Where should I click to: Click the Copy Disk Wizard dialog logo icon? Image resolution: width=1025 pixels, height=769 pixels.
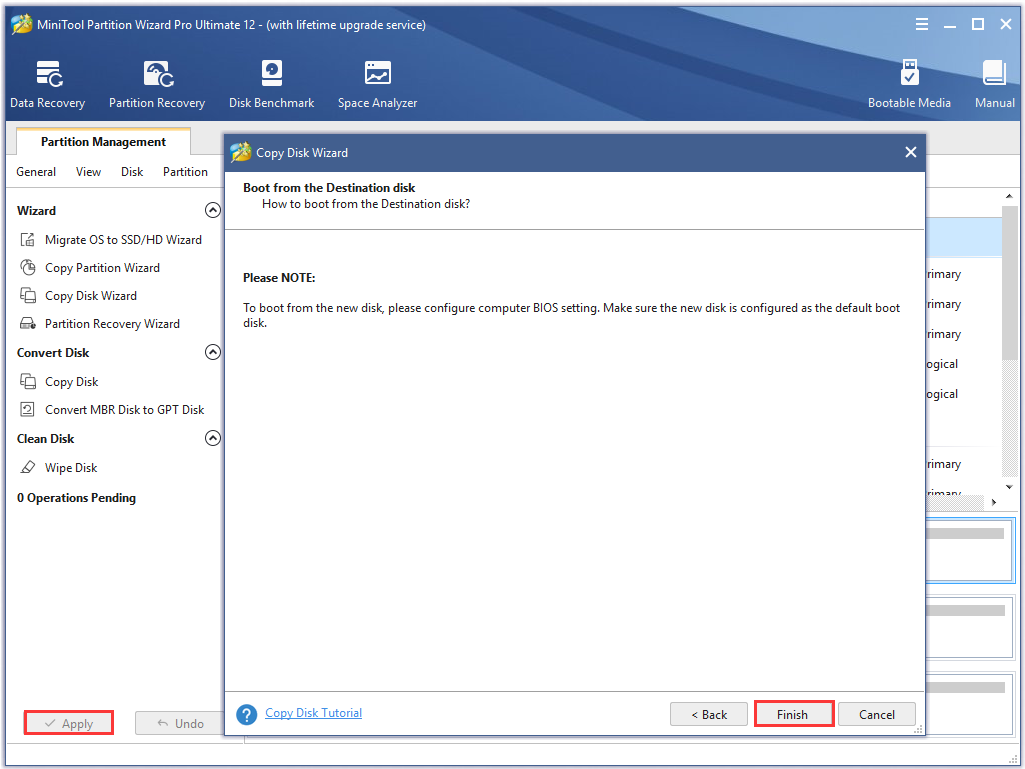241,152
